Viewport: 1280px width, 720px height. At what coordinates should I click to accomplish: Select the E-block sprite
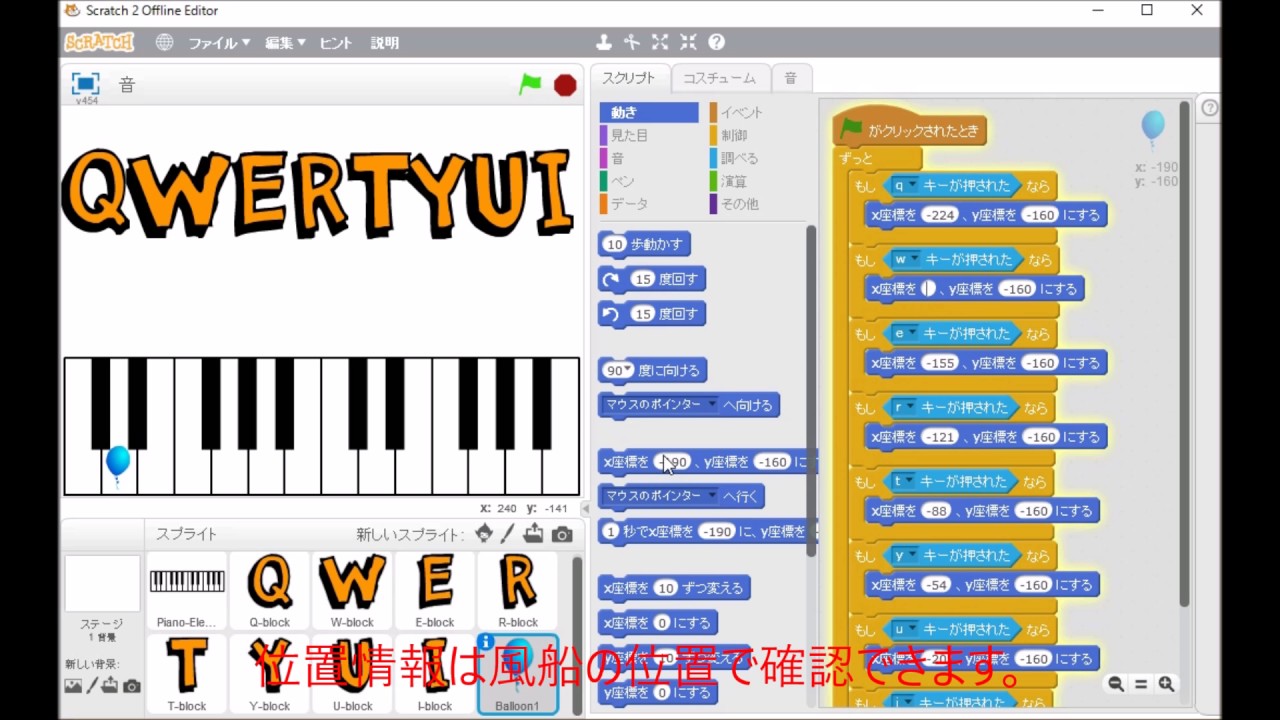435,590
